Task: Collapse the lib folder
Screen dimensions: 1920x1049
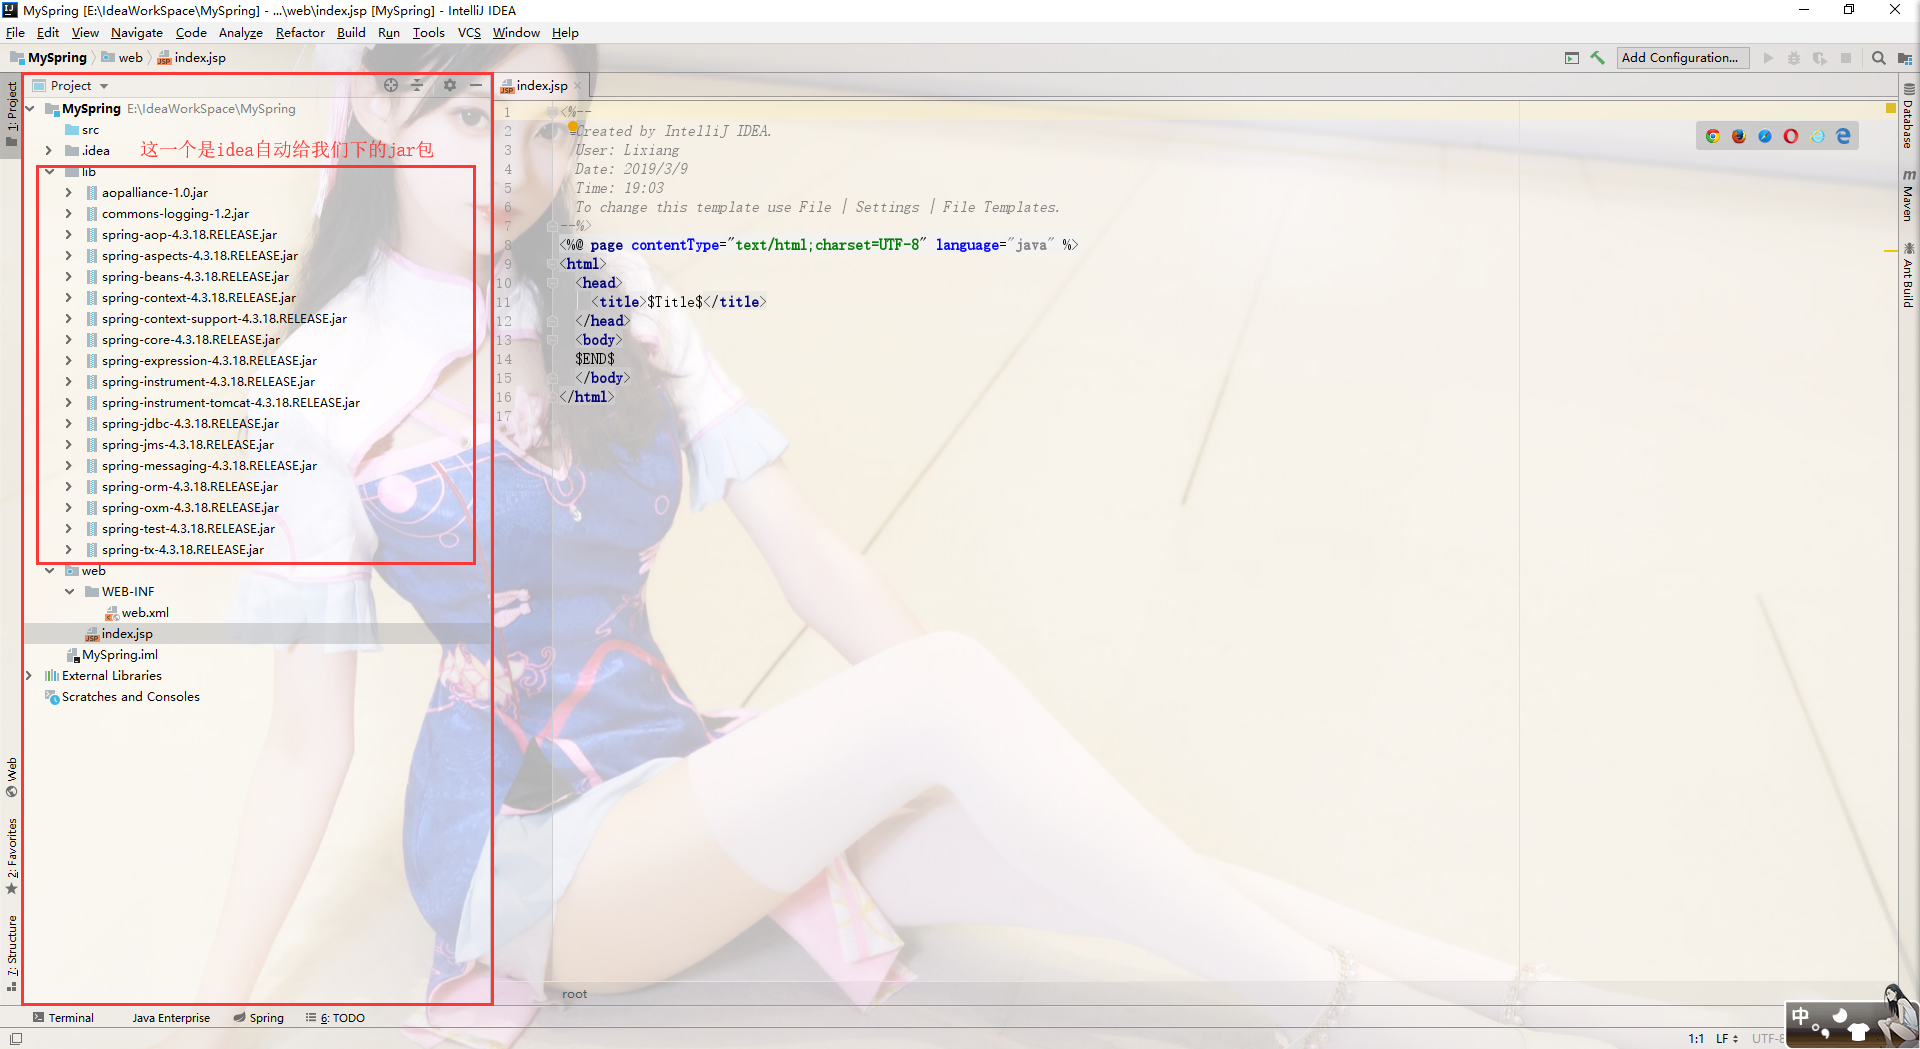Action: click(49, 171)
